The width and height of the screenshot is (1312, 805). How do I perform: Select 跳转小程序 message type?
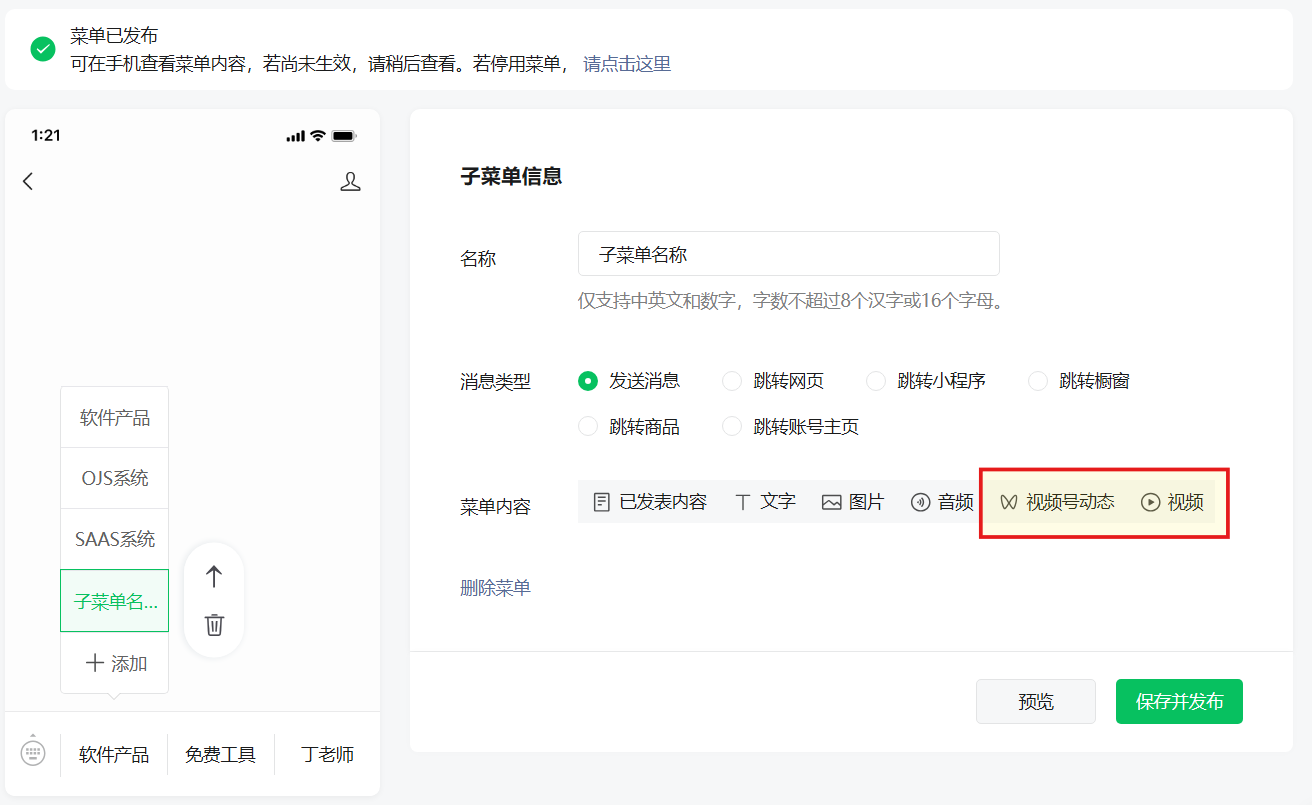877,381
